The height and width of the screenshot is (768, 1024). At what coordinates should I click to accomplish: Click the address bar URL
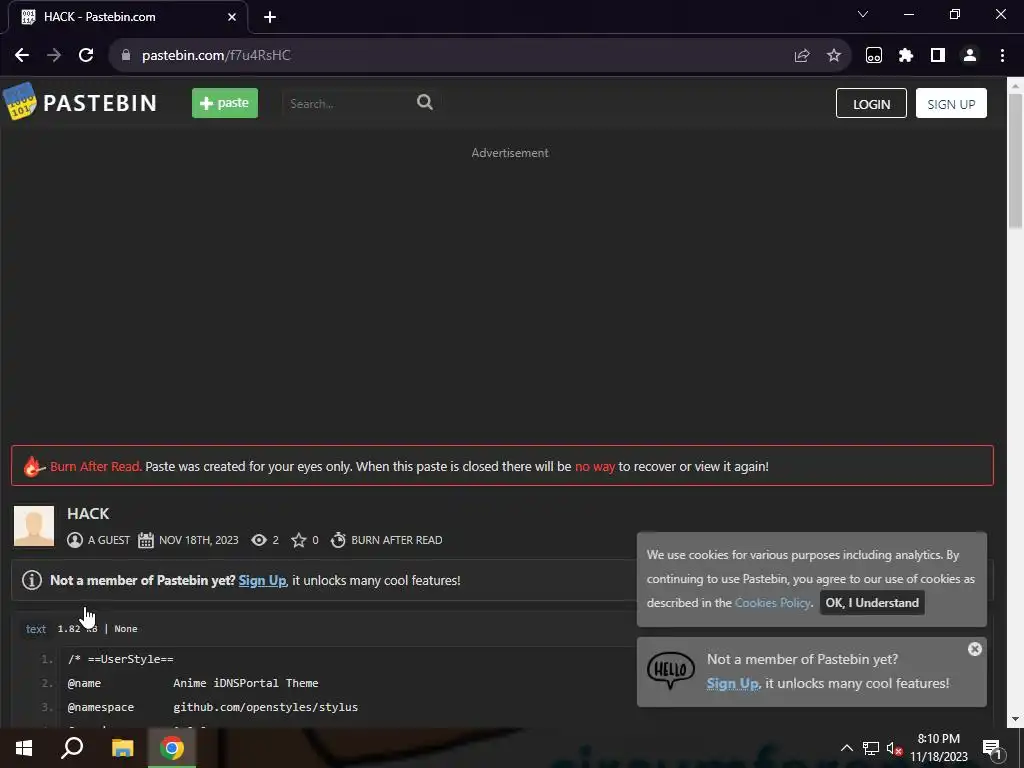click(216, 55)
